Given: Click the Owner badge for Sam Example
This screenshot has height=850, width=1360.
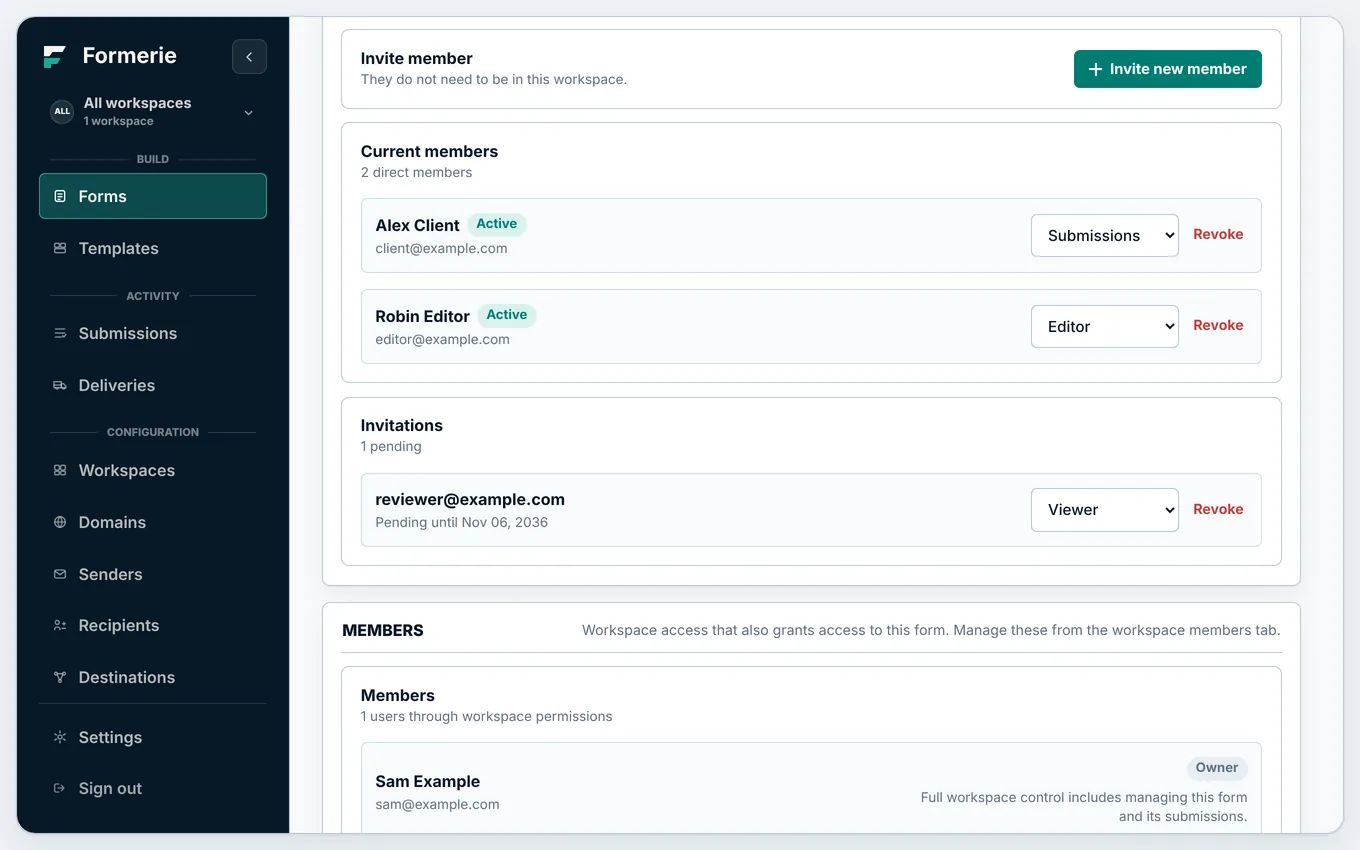Looking at the screenshot, I should [x=1217, y=768].
